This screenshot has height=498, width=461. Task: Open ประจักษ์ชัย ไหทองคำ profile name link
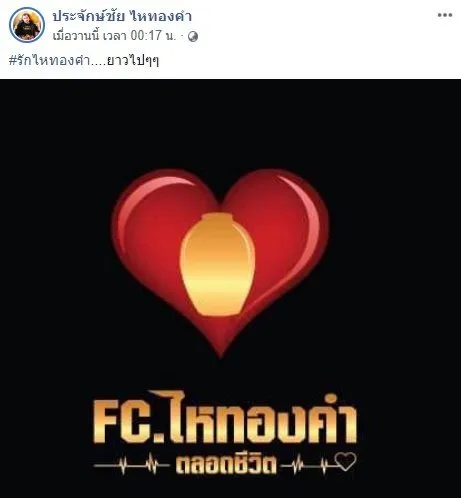tap(122, 16)
